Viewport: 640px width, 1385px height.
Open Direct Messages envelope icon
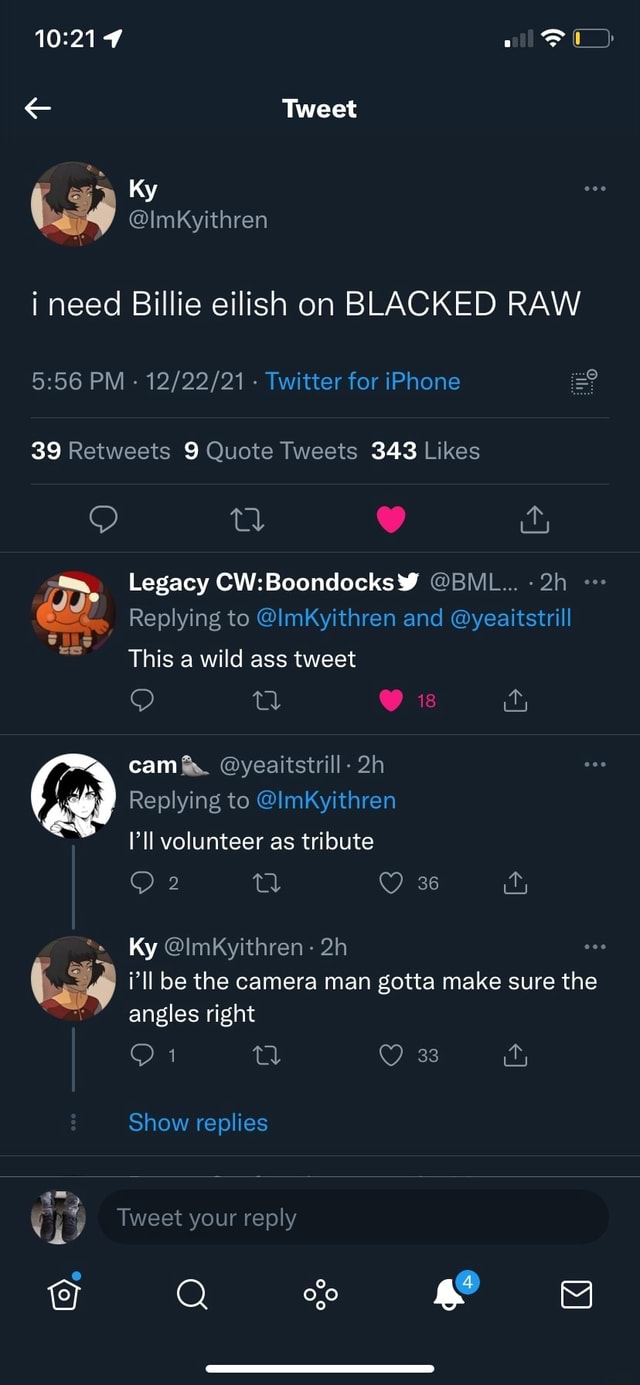coord(576,1295)
